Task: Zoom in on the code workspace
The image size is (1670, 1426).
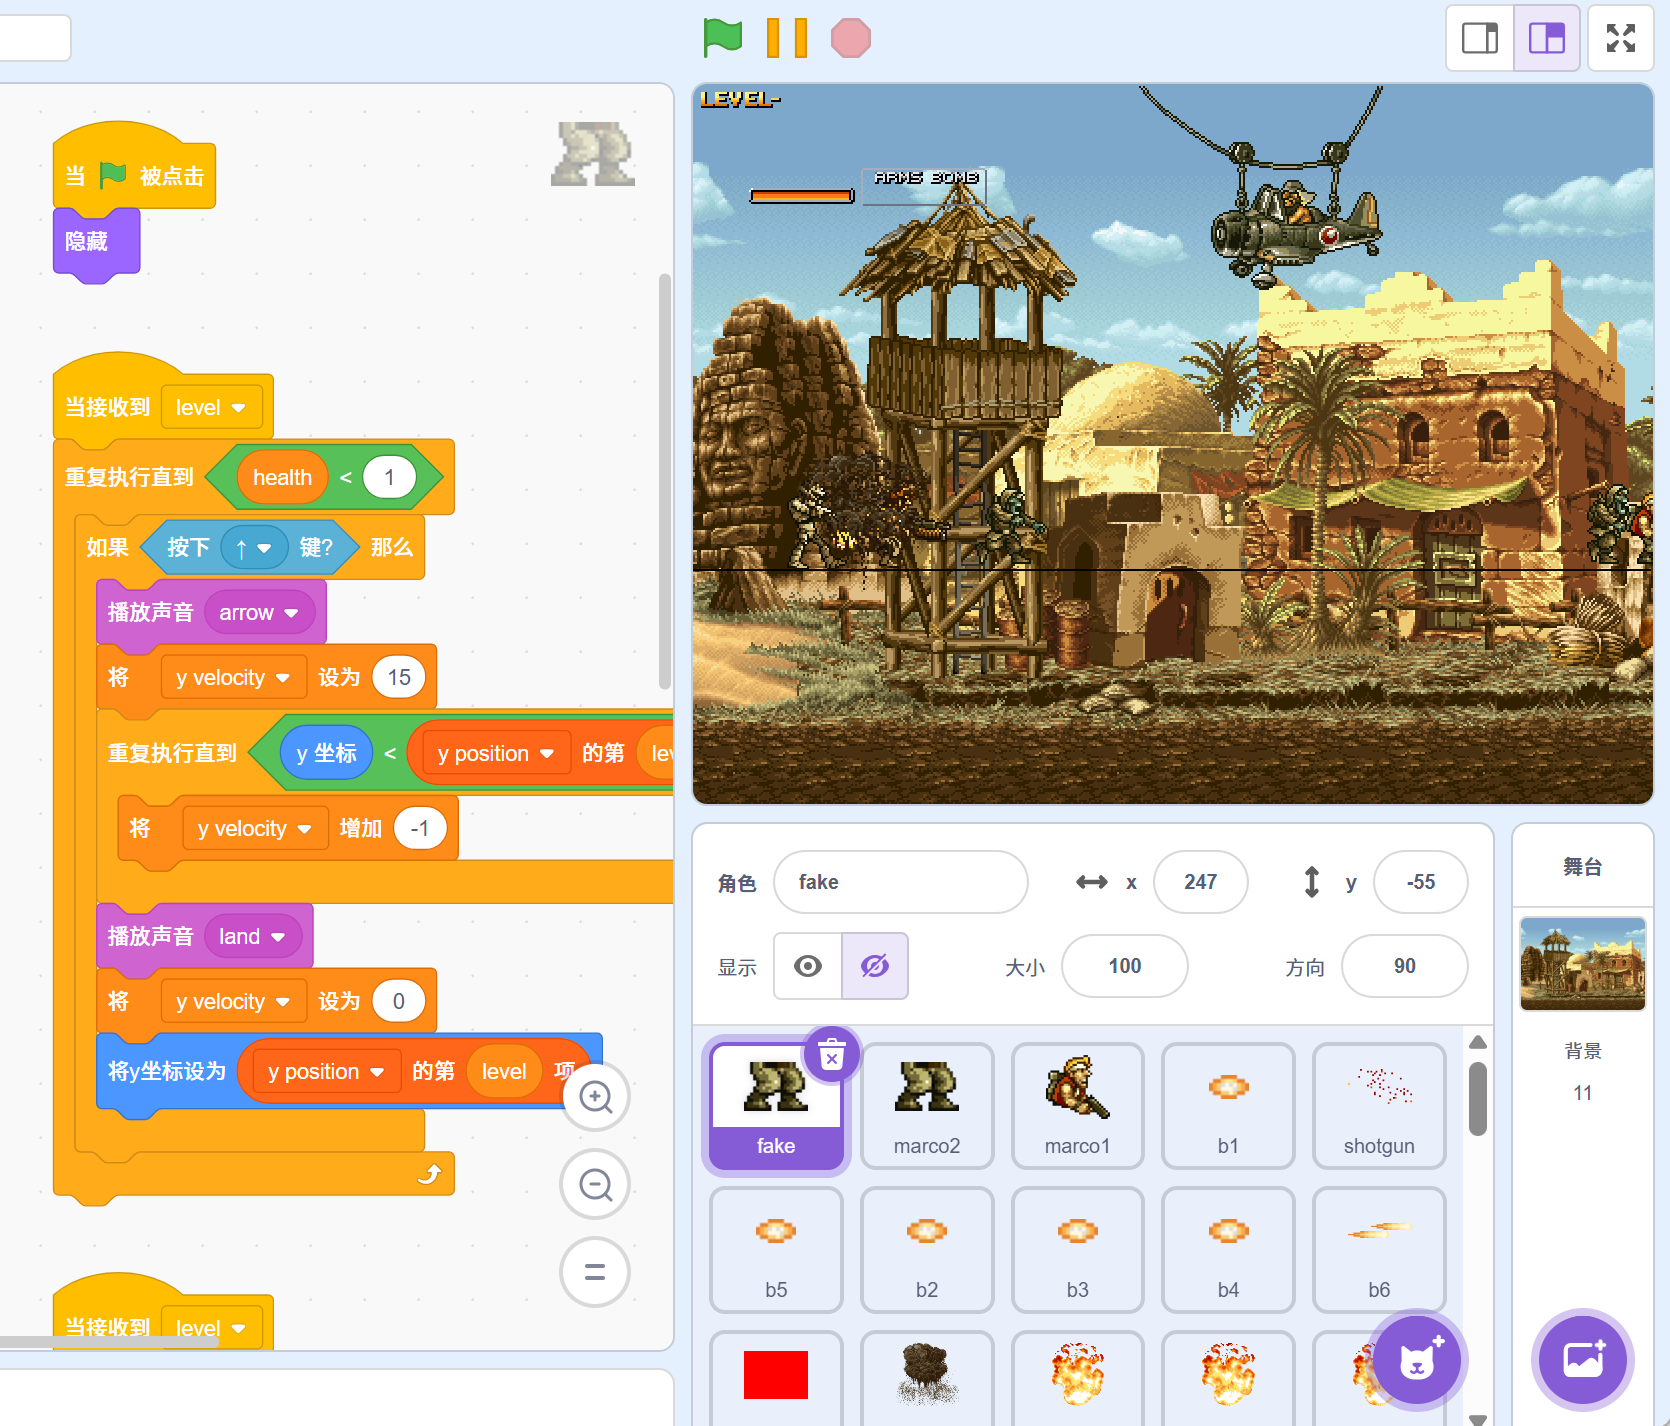Action: click(x=596, y=1097)
